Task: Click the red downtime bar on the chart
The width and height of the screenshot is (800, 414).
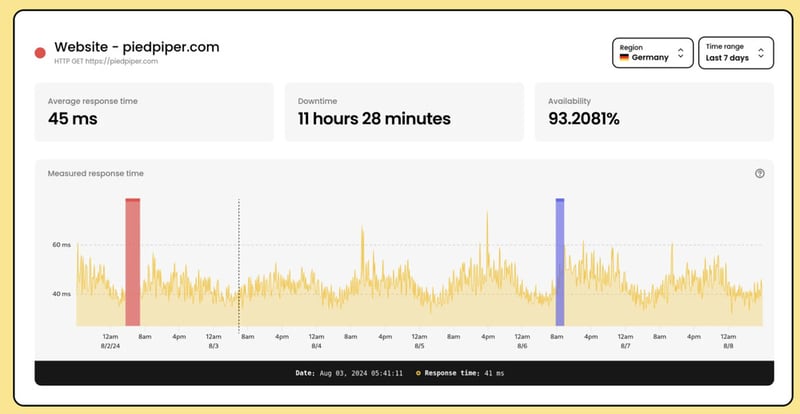Action: coord(132,262)
